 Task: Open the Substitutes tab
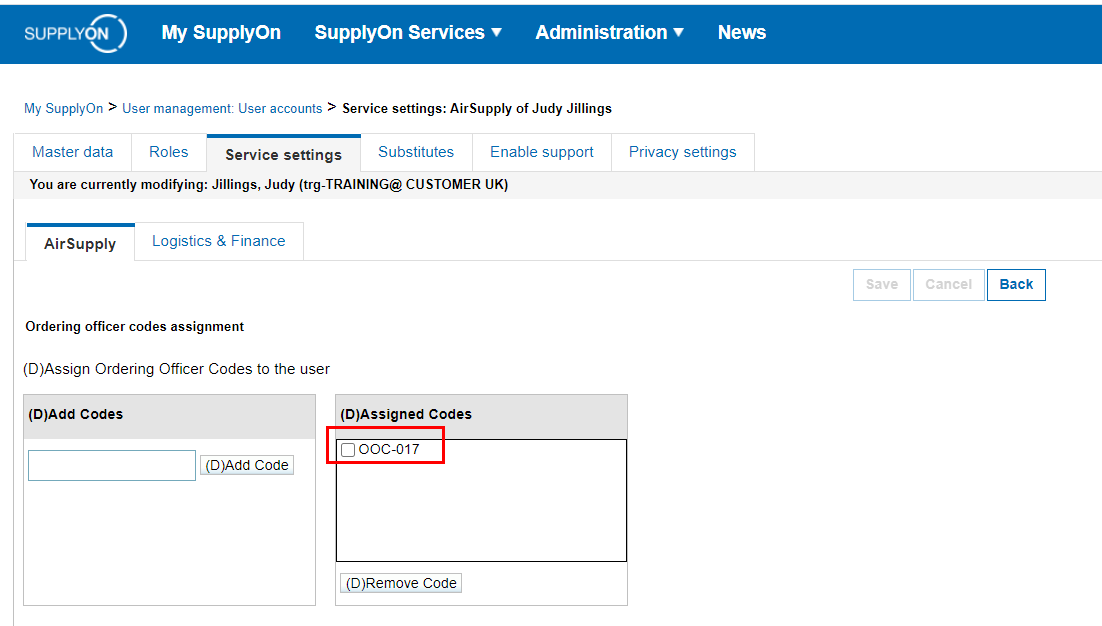(x=416, y=152)
